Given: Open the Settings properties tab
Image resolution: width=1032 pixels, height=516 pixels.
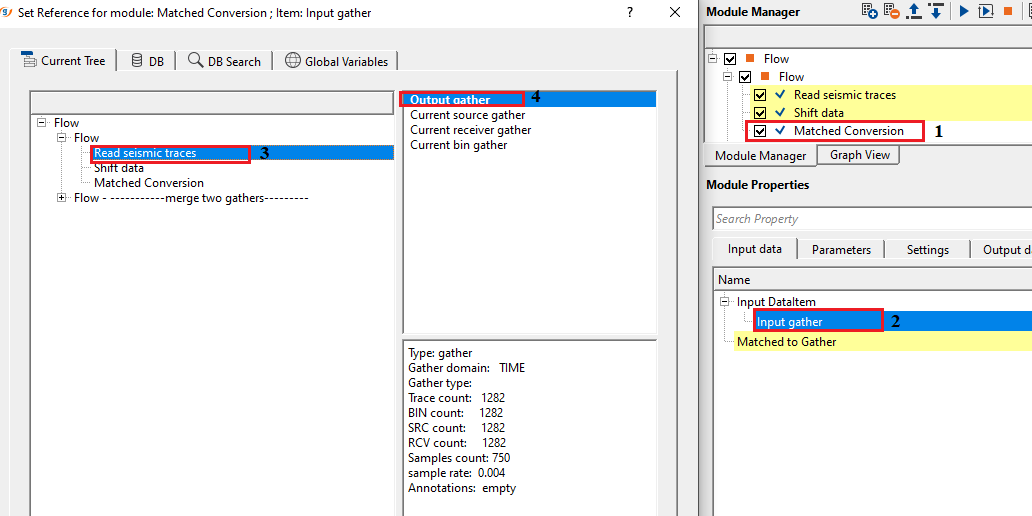Looking at the screenshot, I should tap(927, 250).
